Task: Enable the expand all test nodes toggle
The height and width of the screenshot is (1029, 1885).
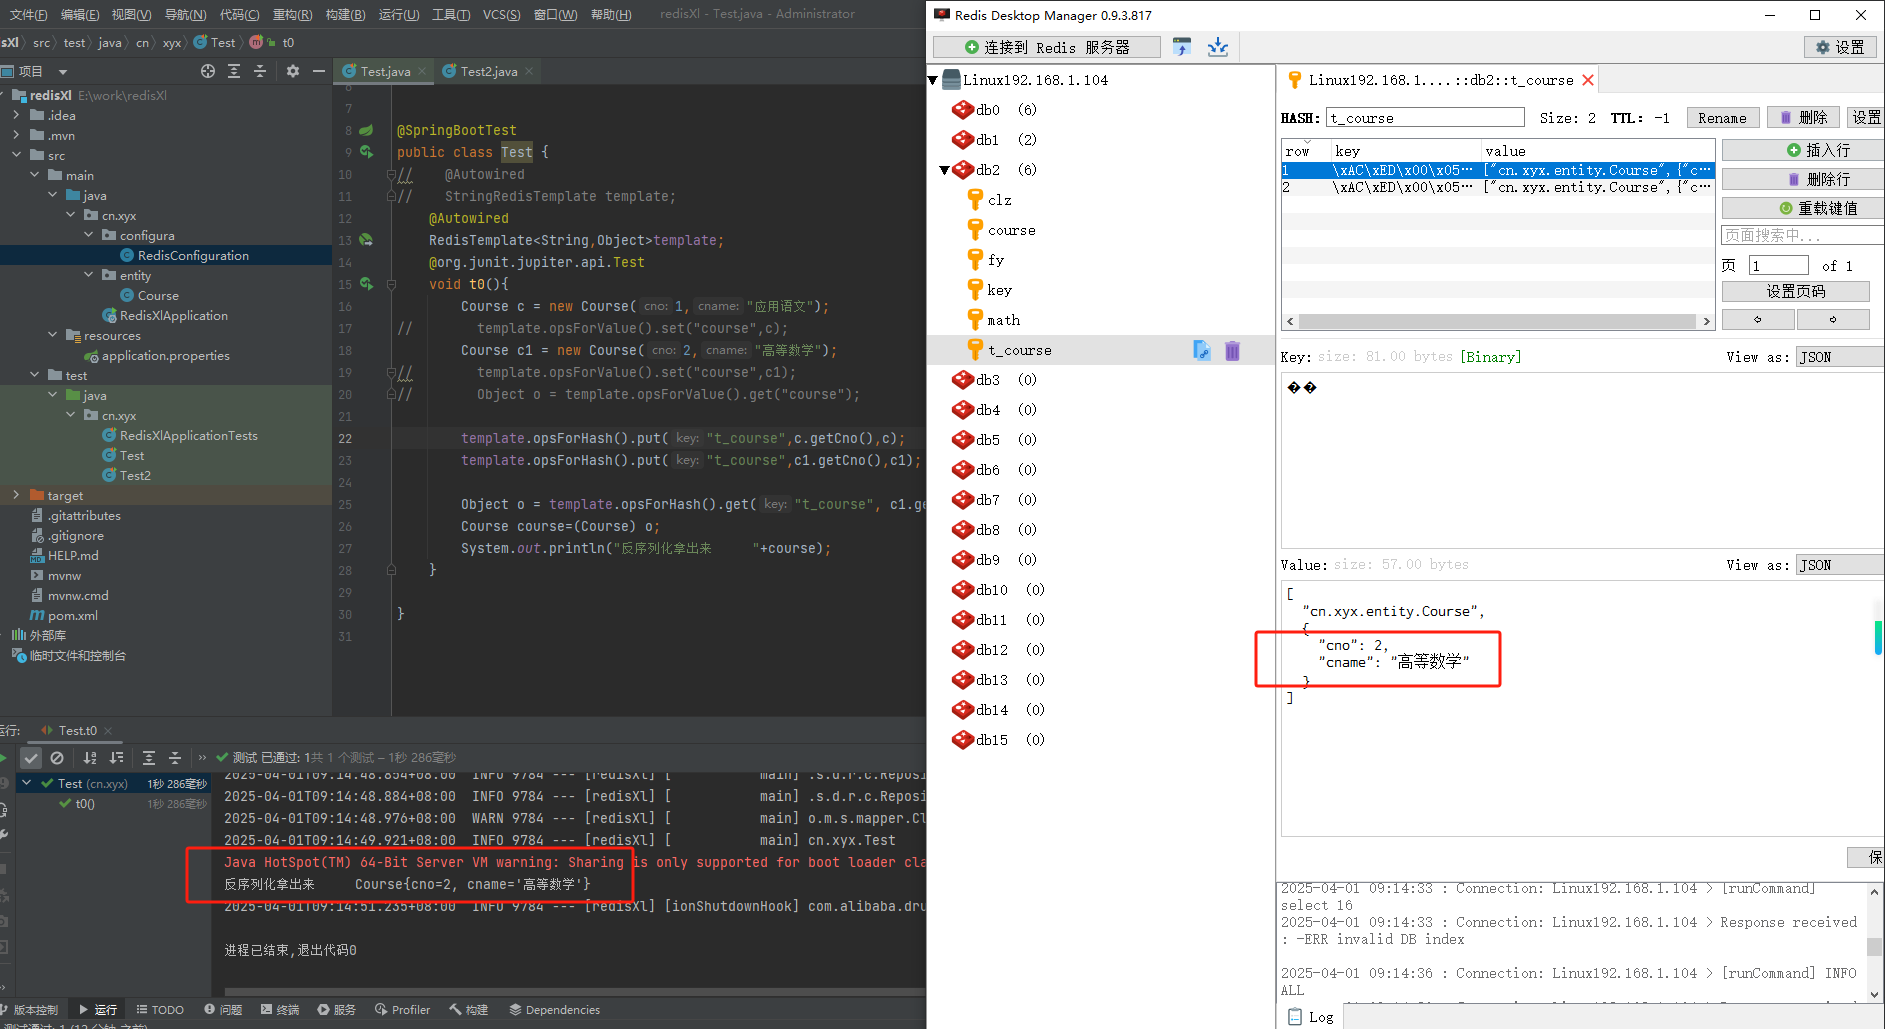Action: 148,757
